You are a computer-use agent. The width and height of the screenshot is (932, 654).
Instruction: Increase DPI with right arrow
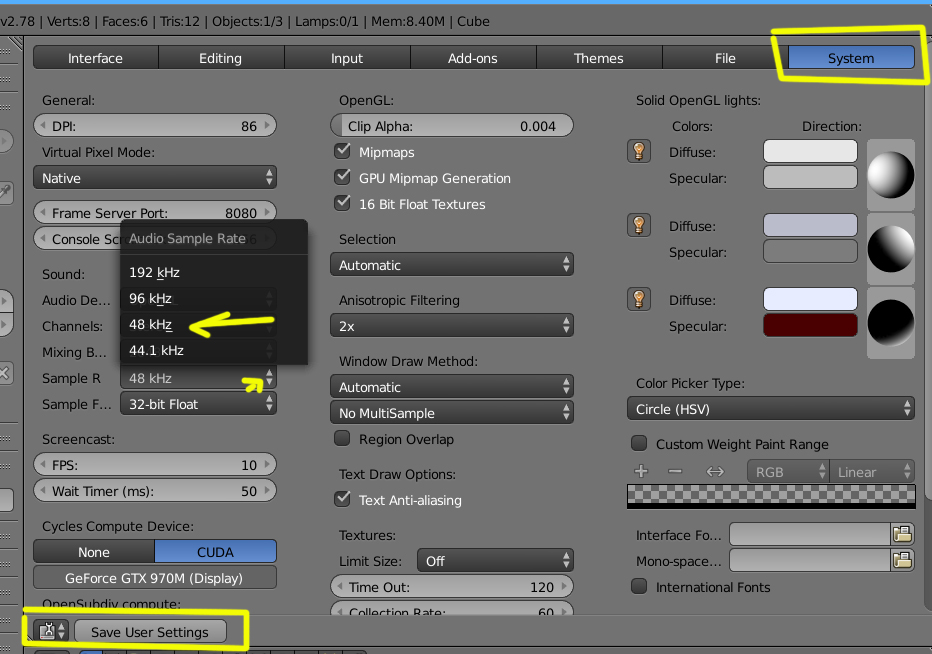(267, 125)
